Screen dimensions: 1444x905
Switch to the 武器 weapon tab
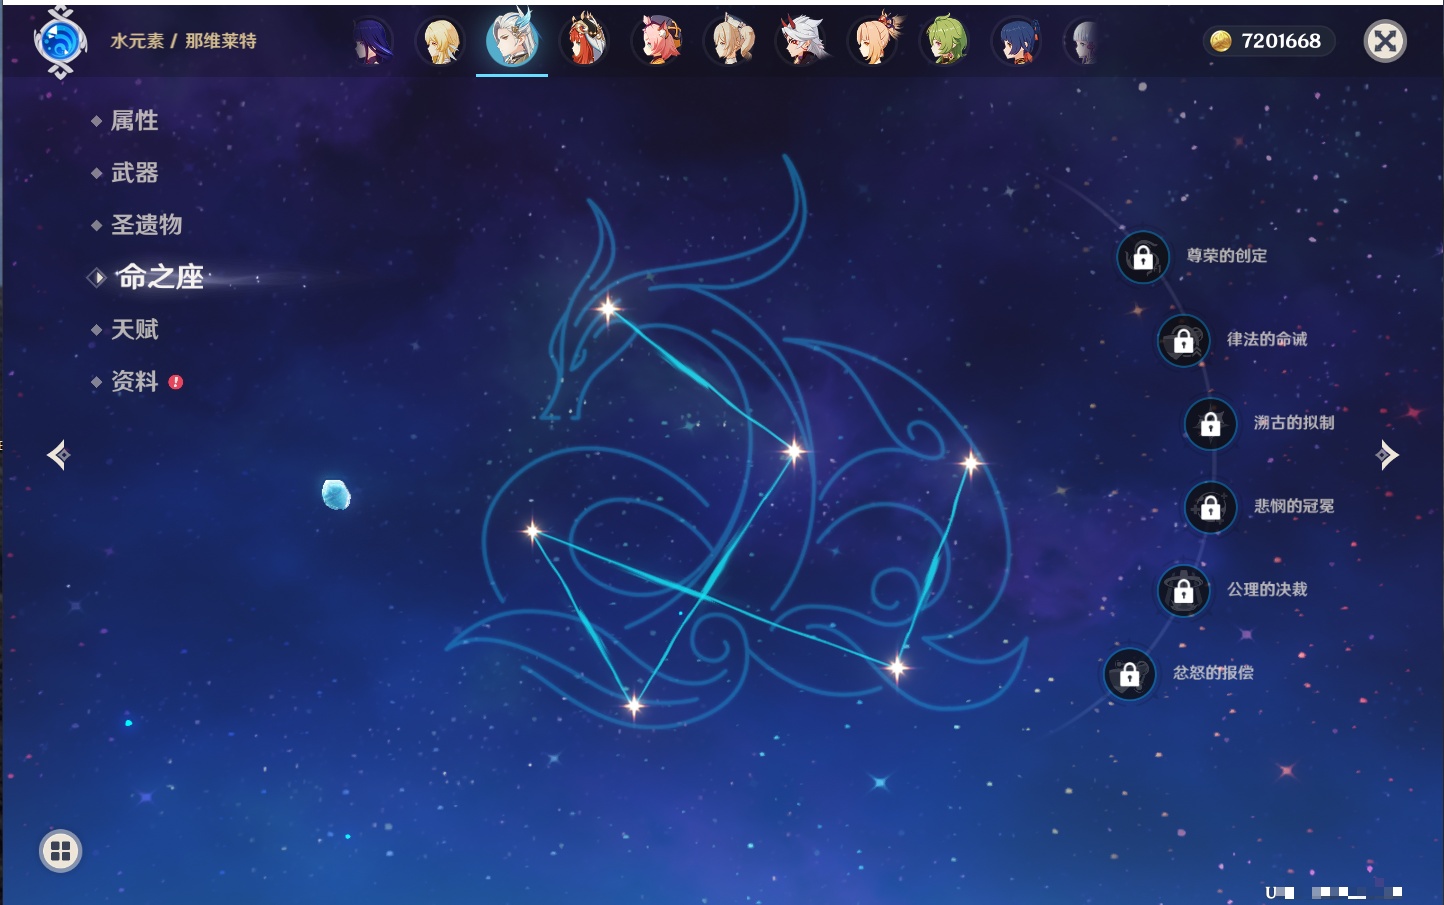tap(134, 173)
